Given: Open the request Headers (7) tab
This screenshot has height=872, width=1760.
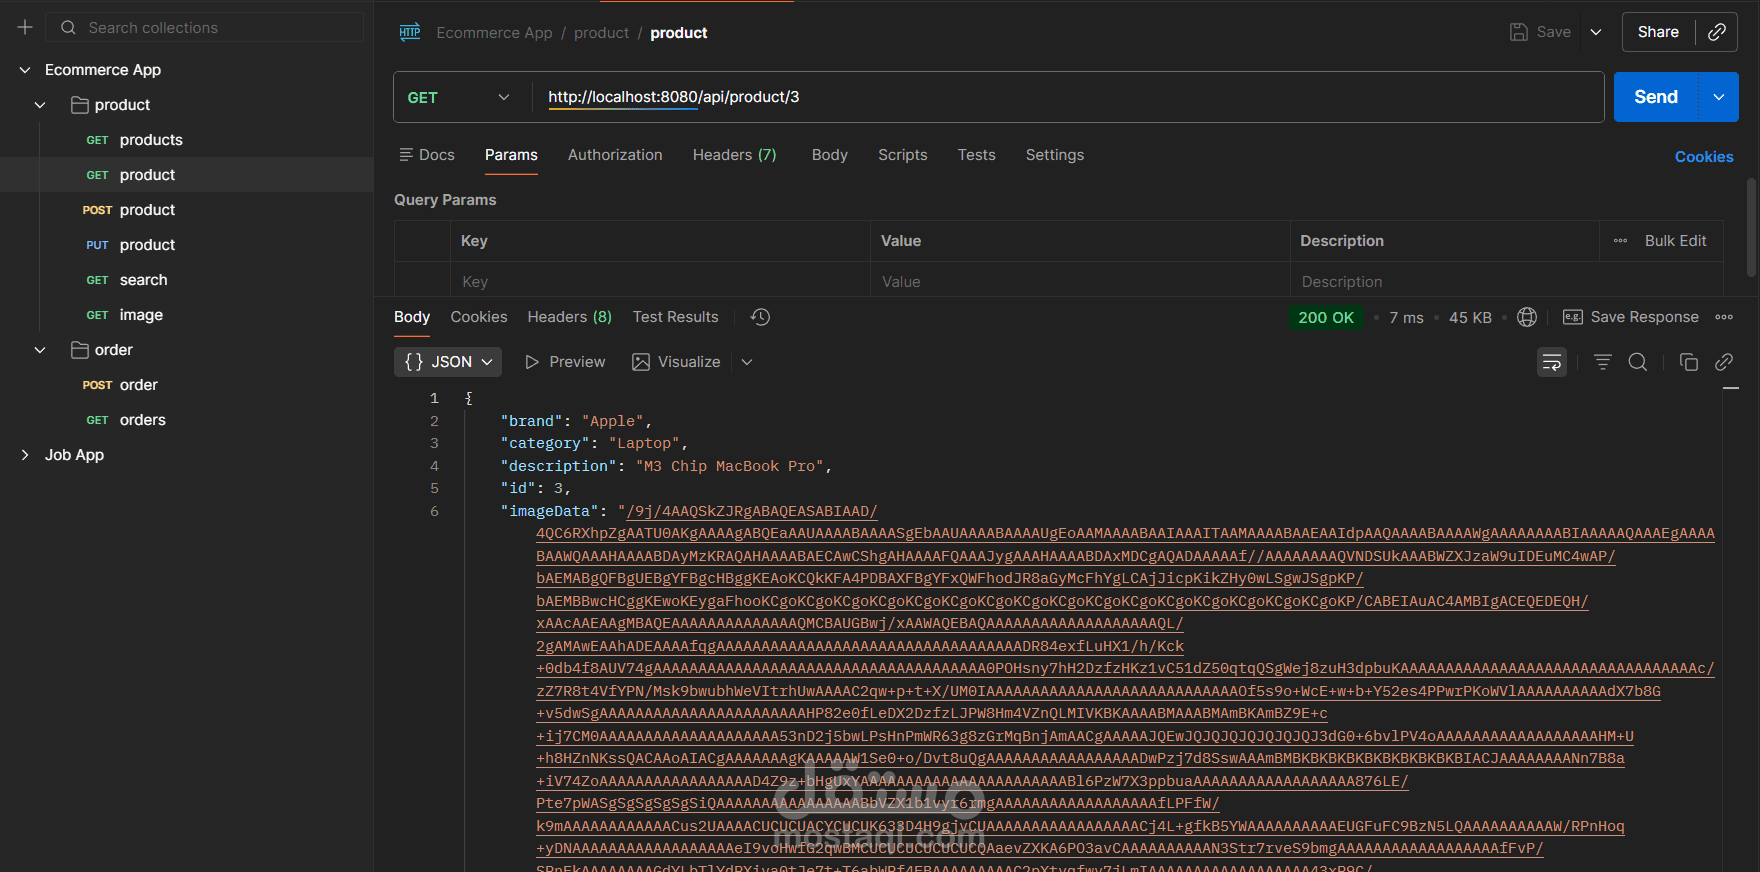Looking at the screenshot, I should click(x=734, y=155).
